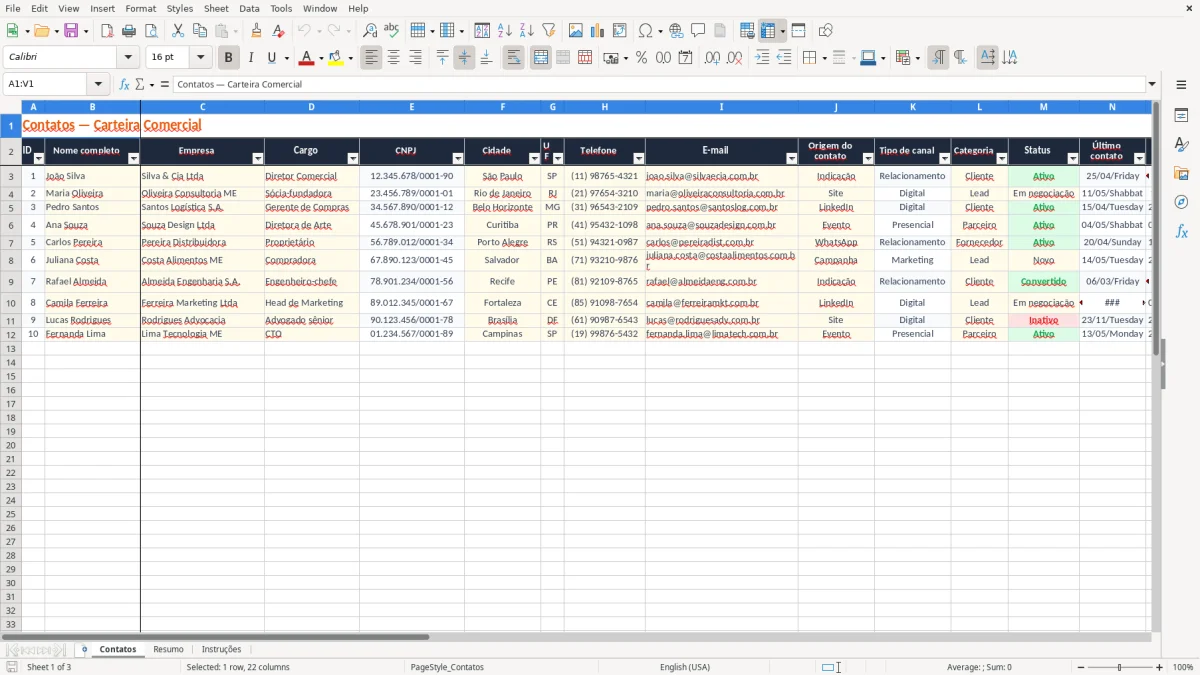Toggle Bold formatting

(229, 58)
